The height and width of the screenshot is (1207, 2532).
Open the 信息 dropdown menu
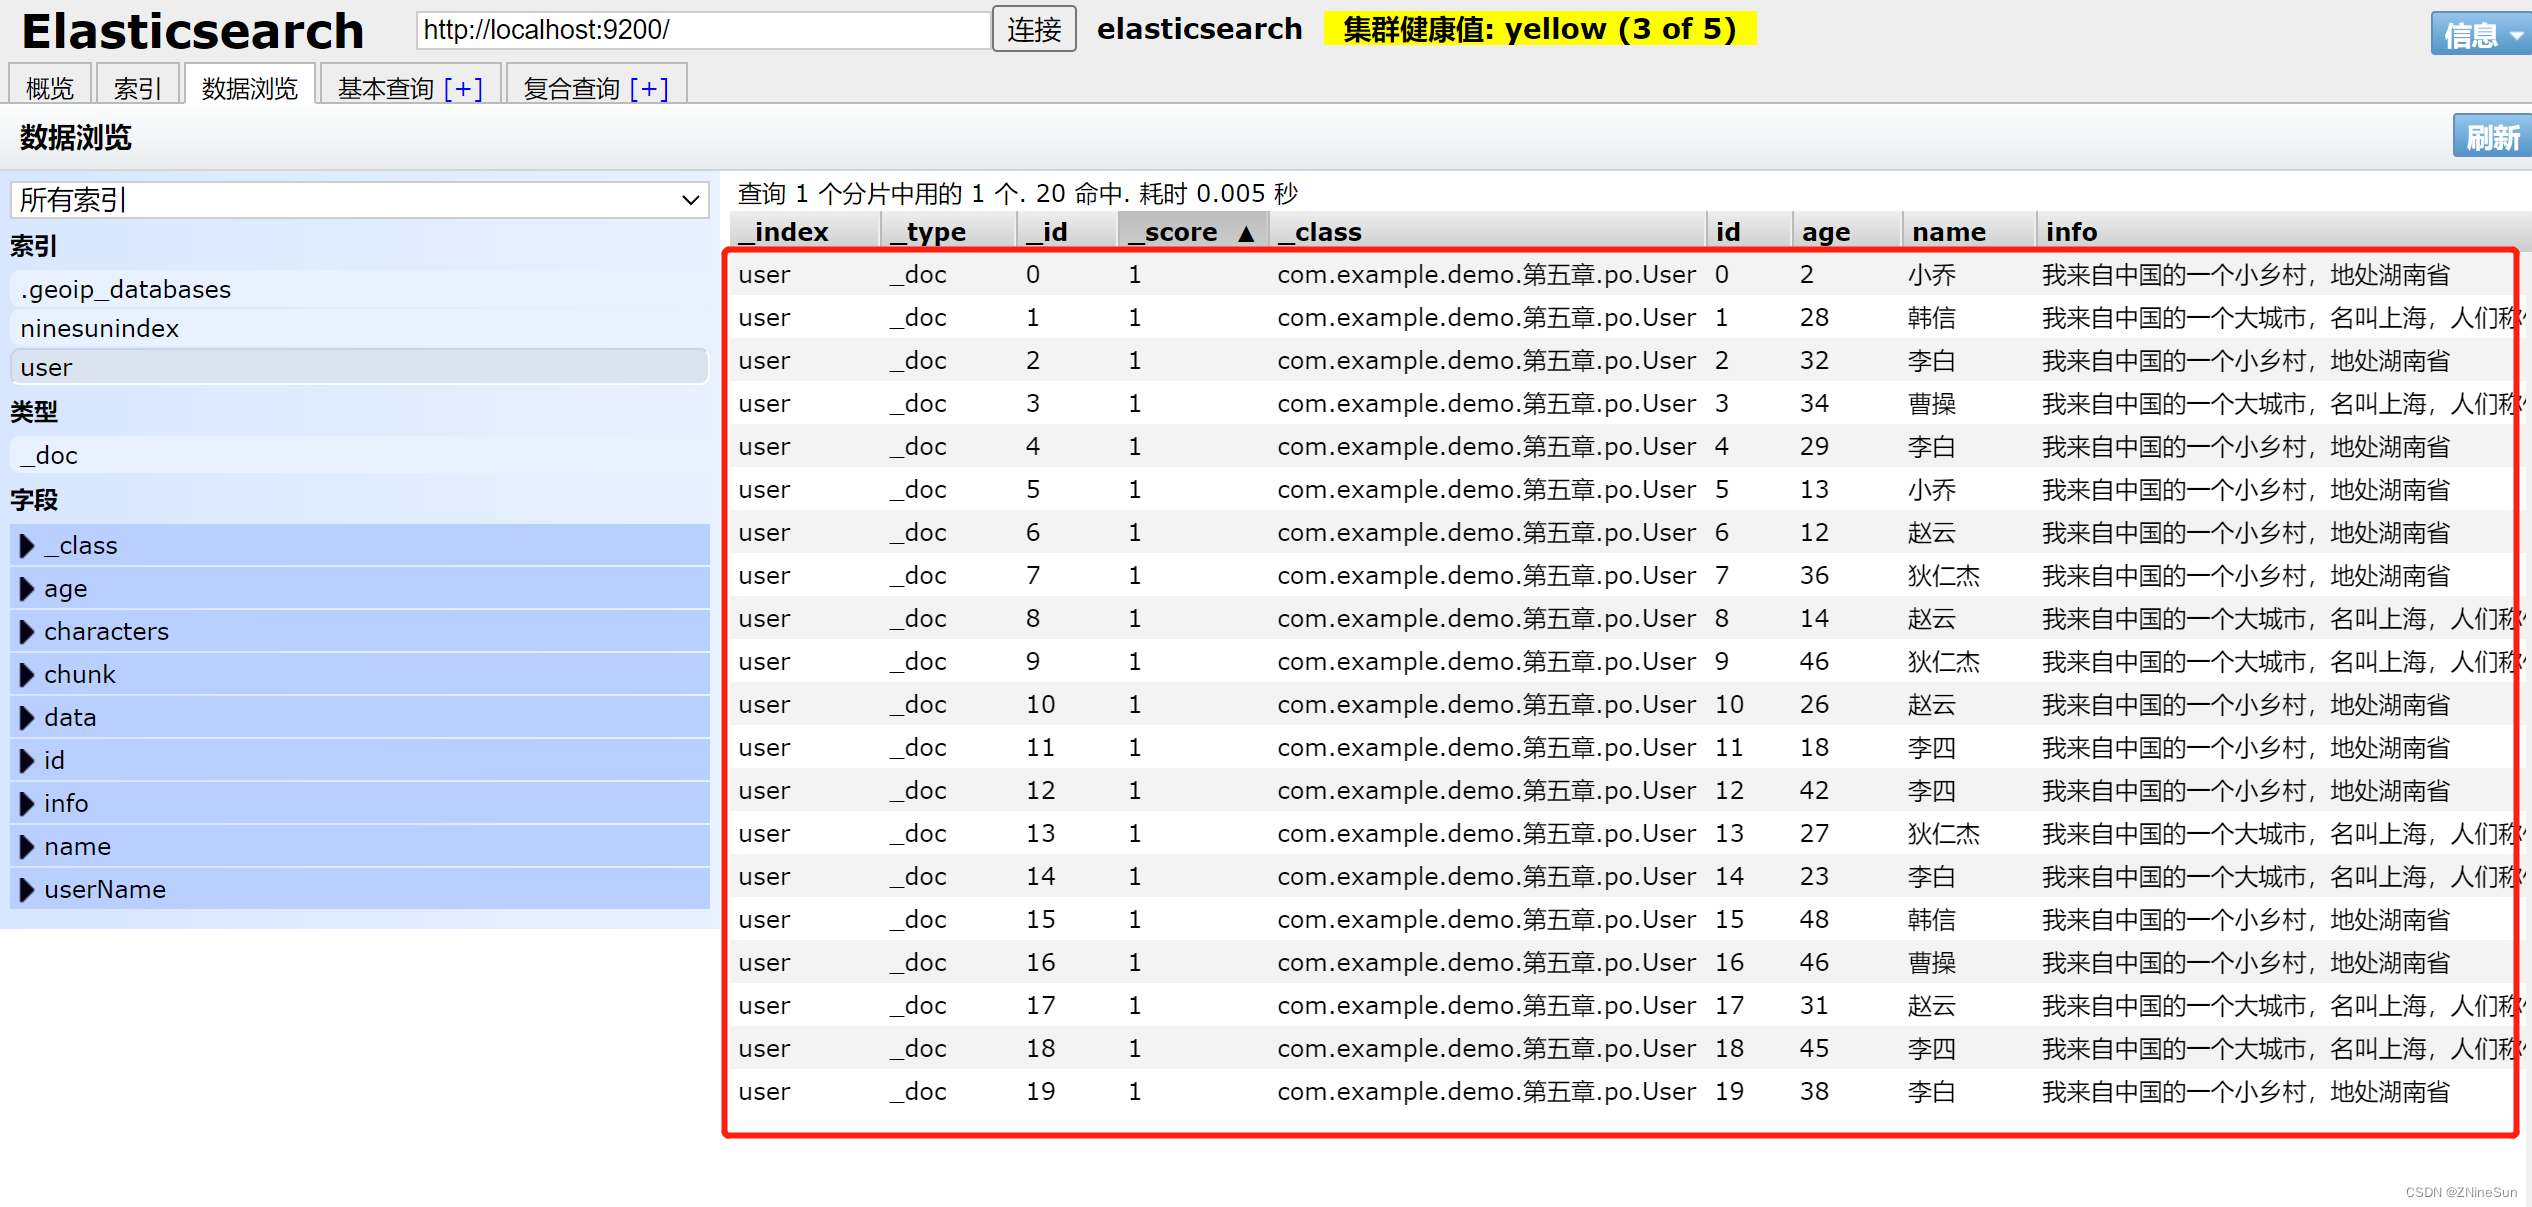click(2481, 35)
